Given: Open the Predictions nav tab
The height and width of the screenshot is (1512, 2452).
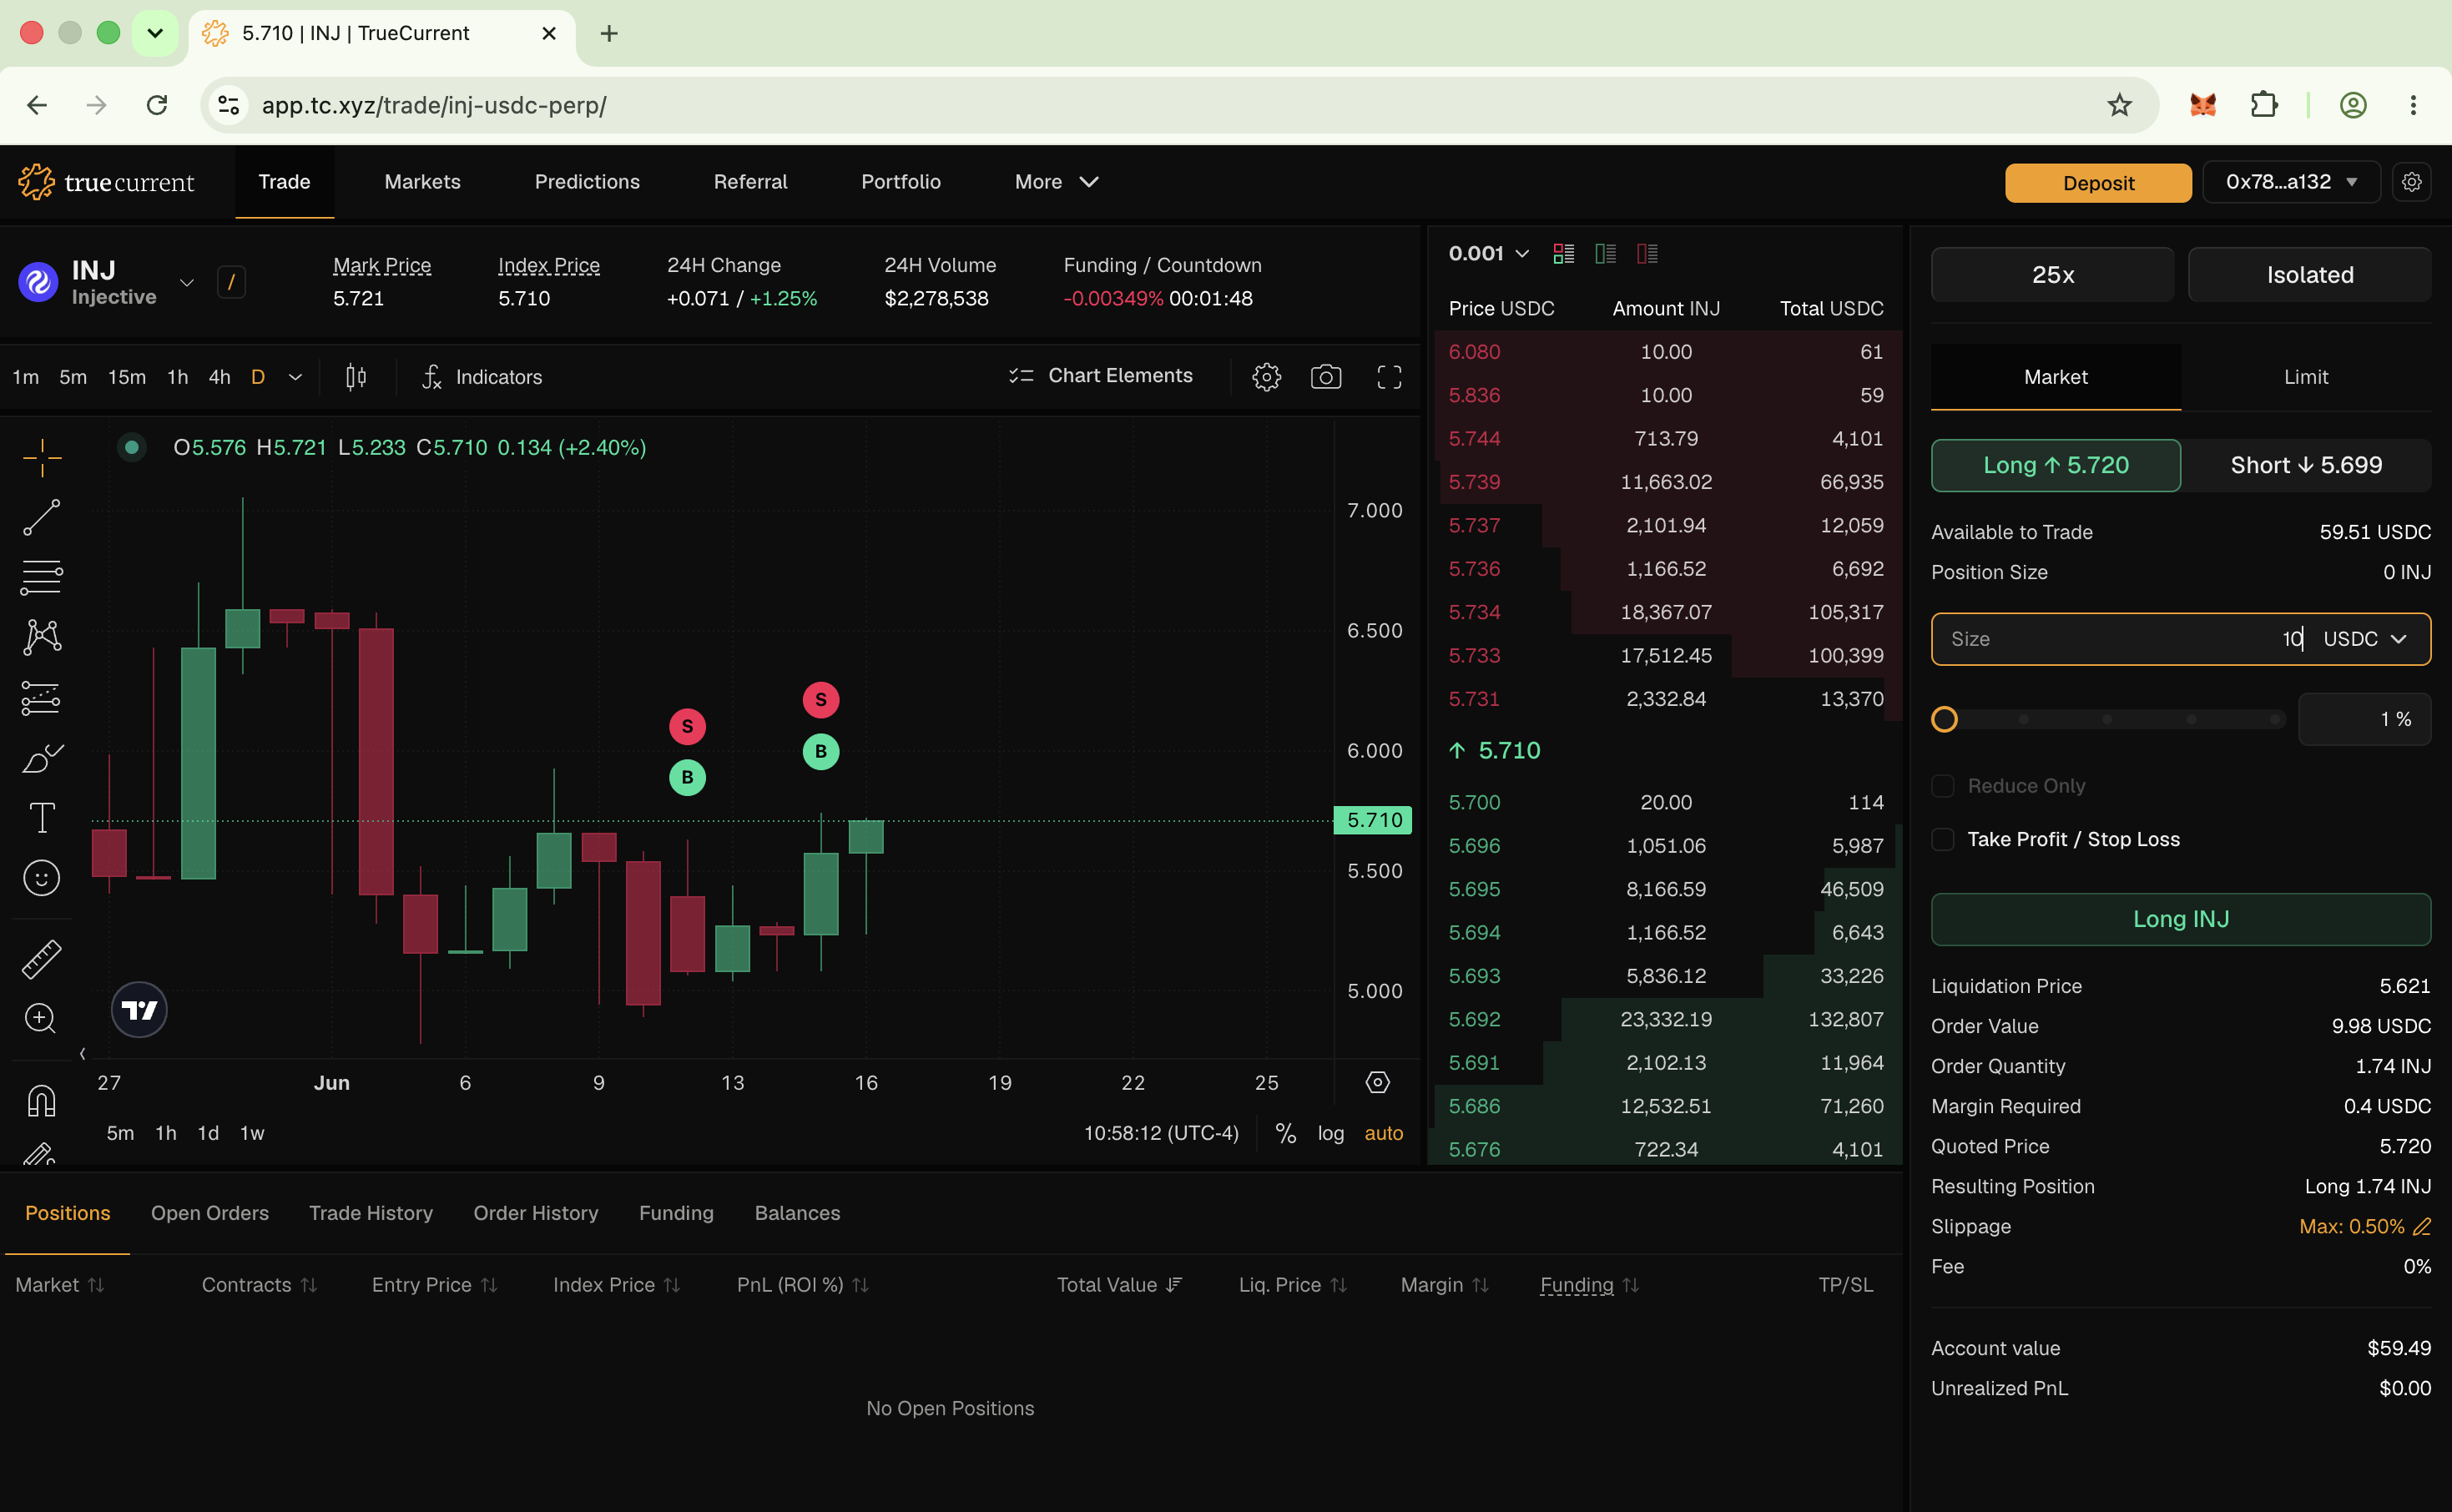Looking at the screenshot, I should [587, 182].
